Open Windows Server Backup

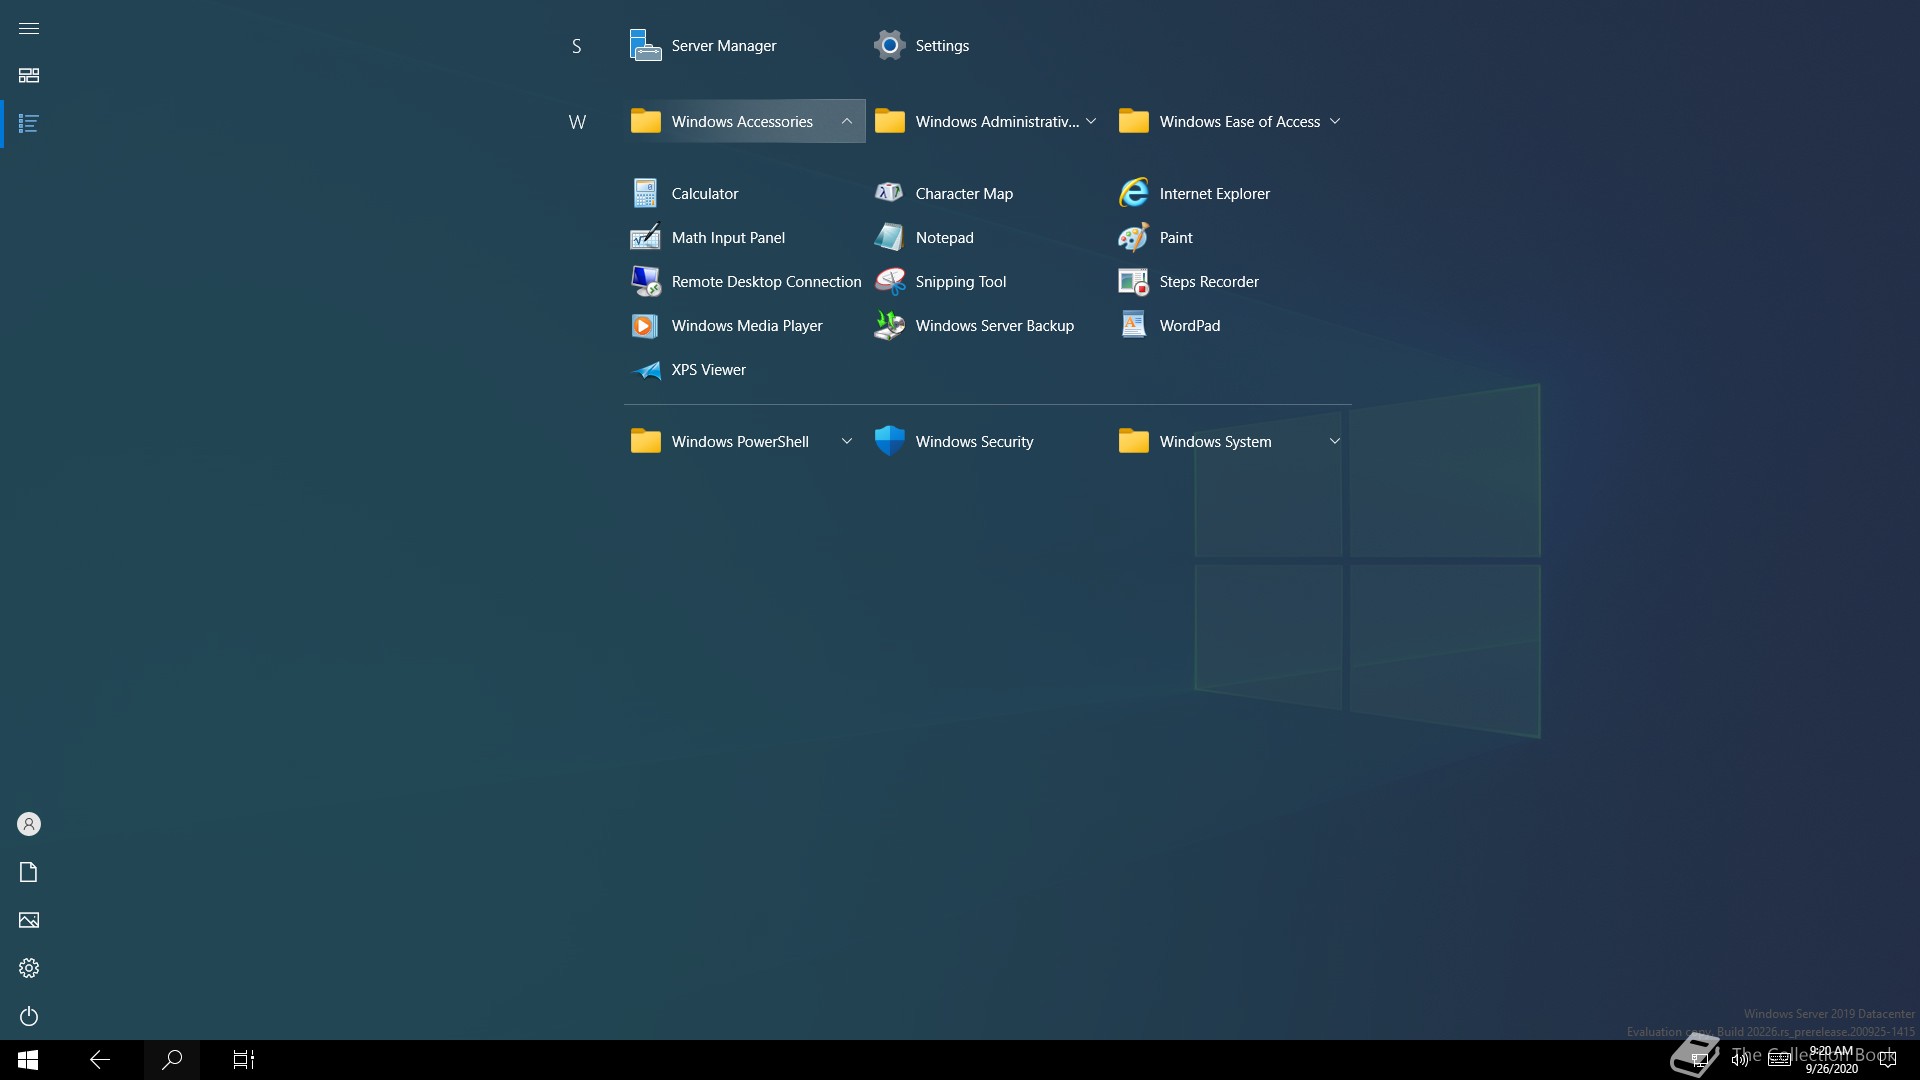coord(988,325)
